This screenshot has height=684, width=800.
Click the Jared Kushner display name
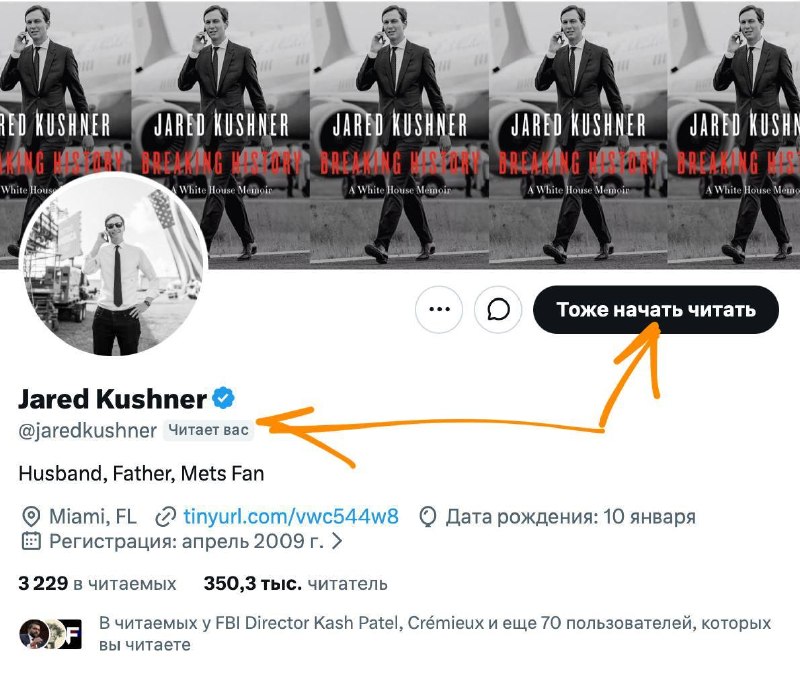(x=112, y=399)
